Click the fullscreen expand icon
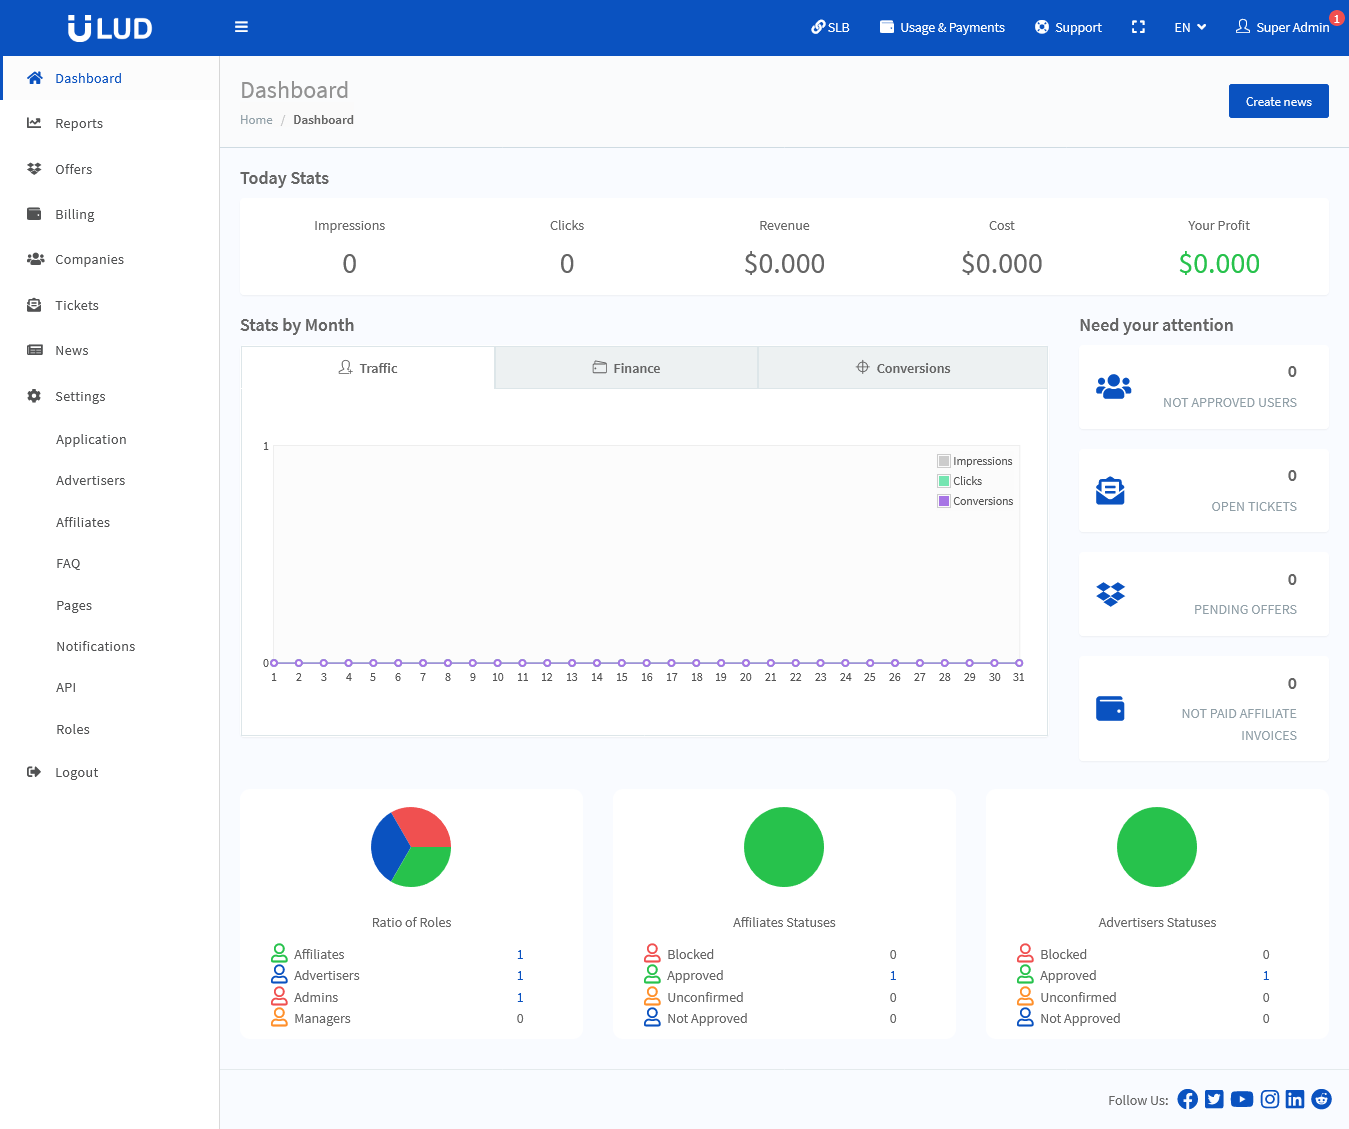This screenshot has width=1349, height=1129. [1138, 27]
